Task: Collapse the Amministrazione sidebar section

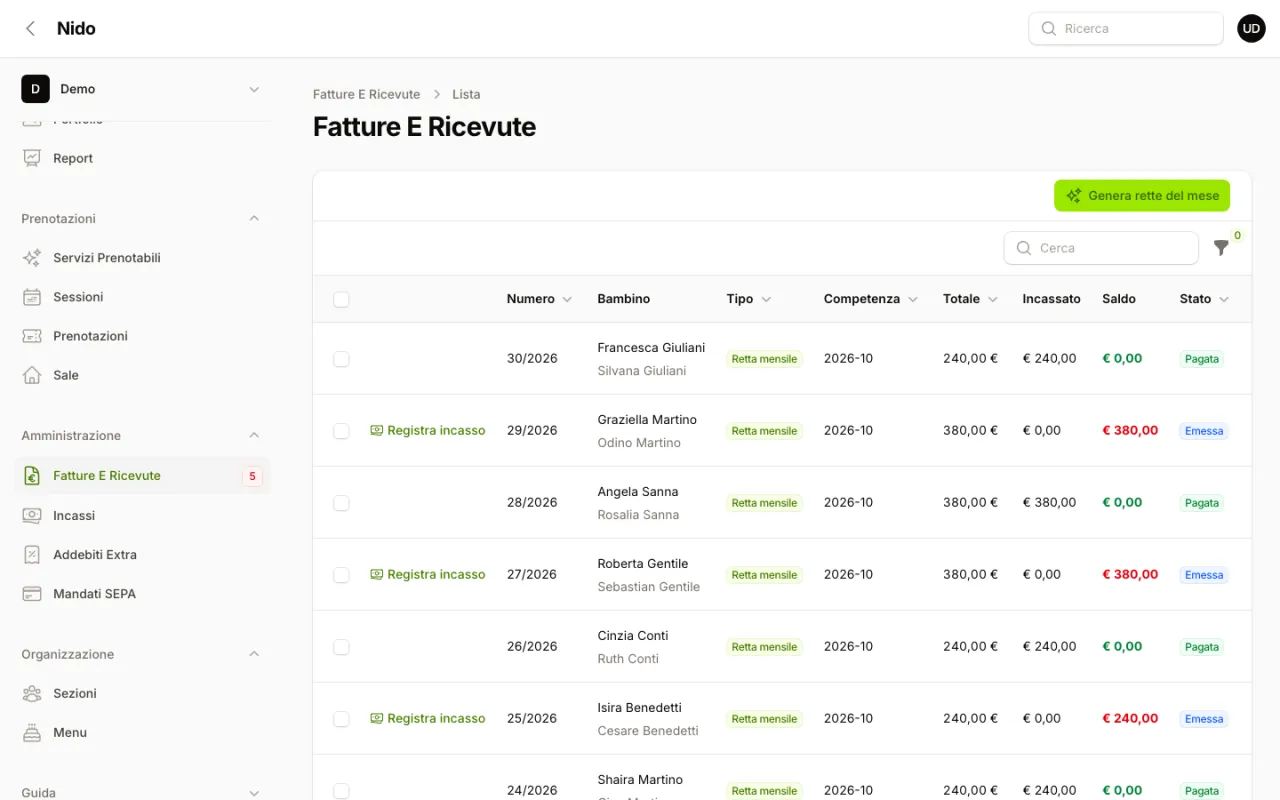Action: pyautogui.click(x=254, y=435)
